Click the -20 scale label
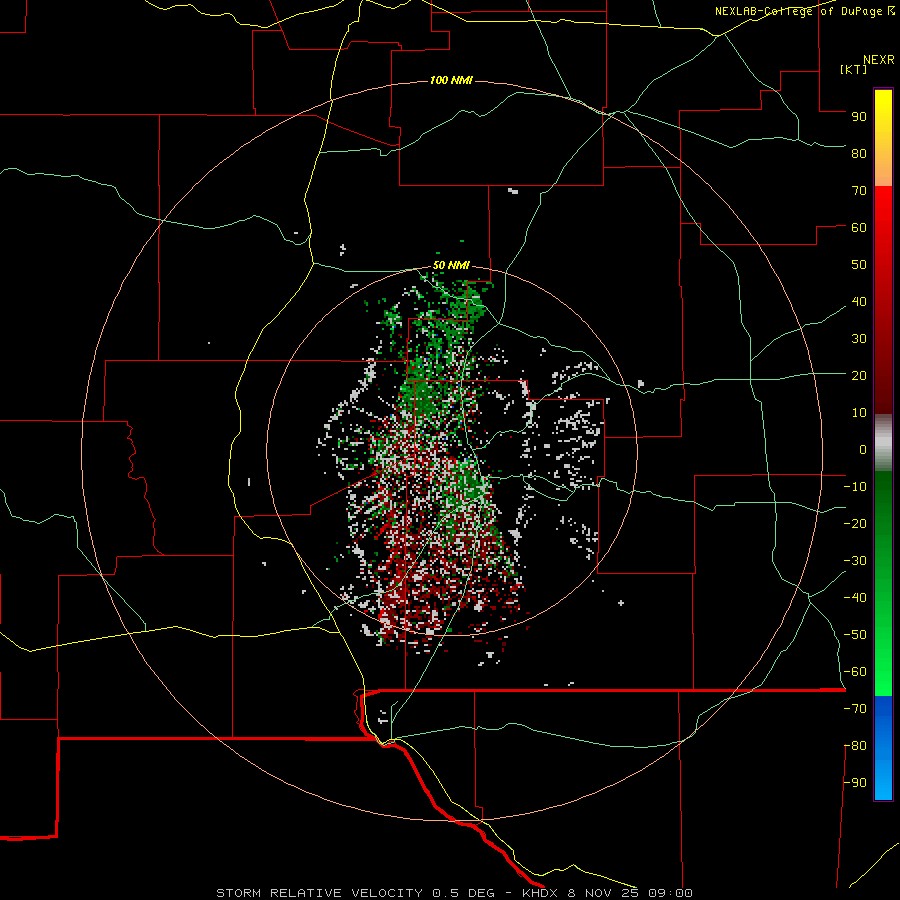This screenshot has width=900, height=900. pyautogui.click(x=855, y=523)
